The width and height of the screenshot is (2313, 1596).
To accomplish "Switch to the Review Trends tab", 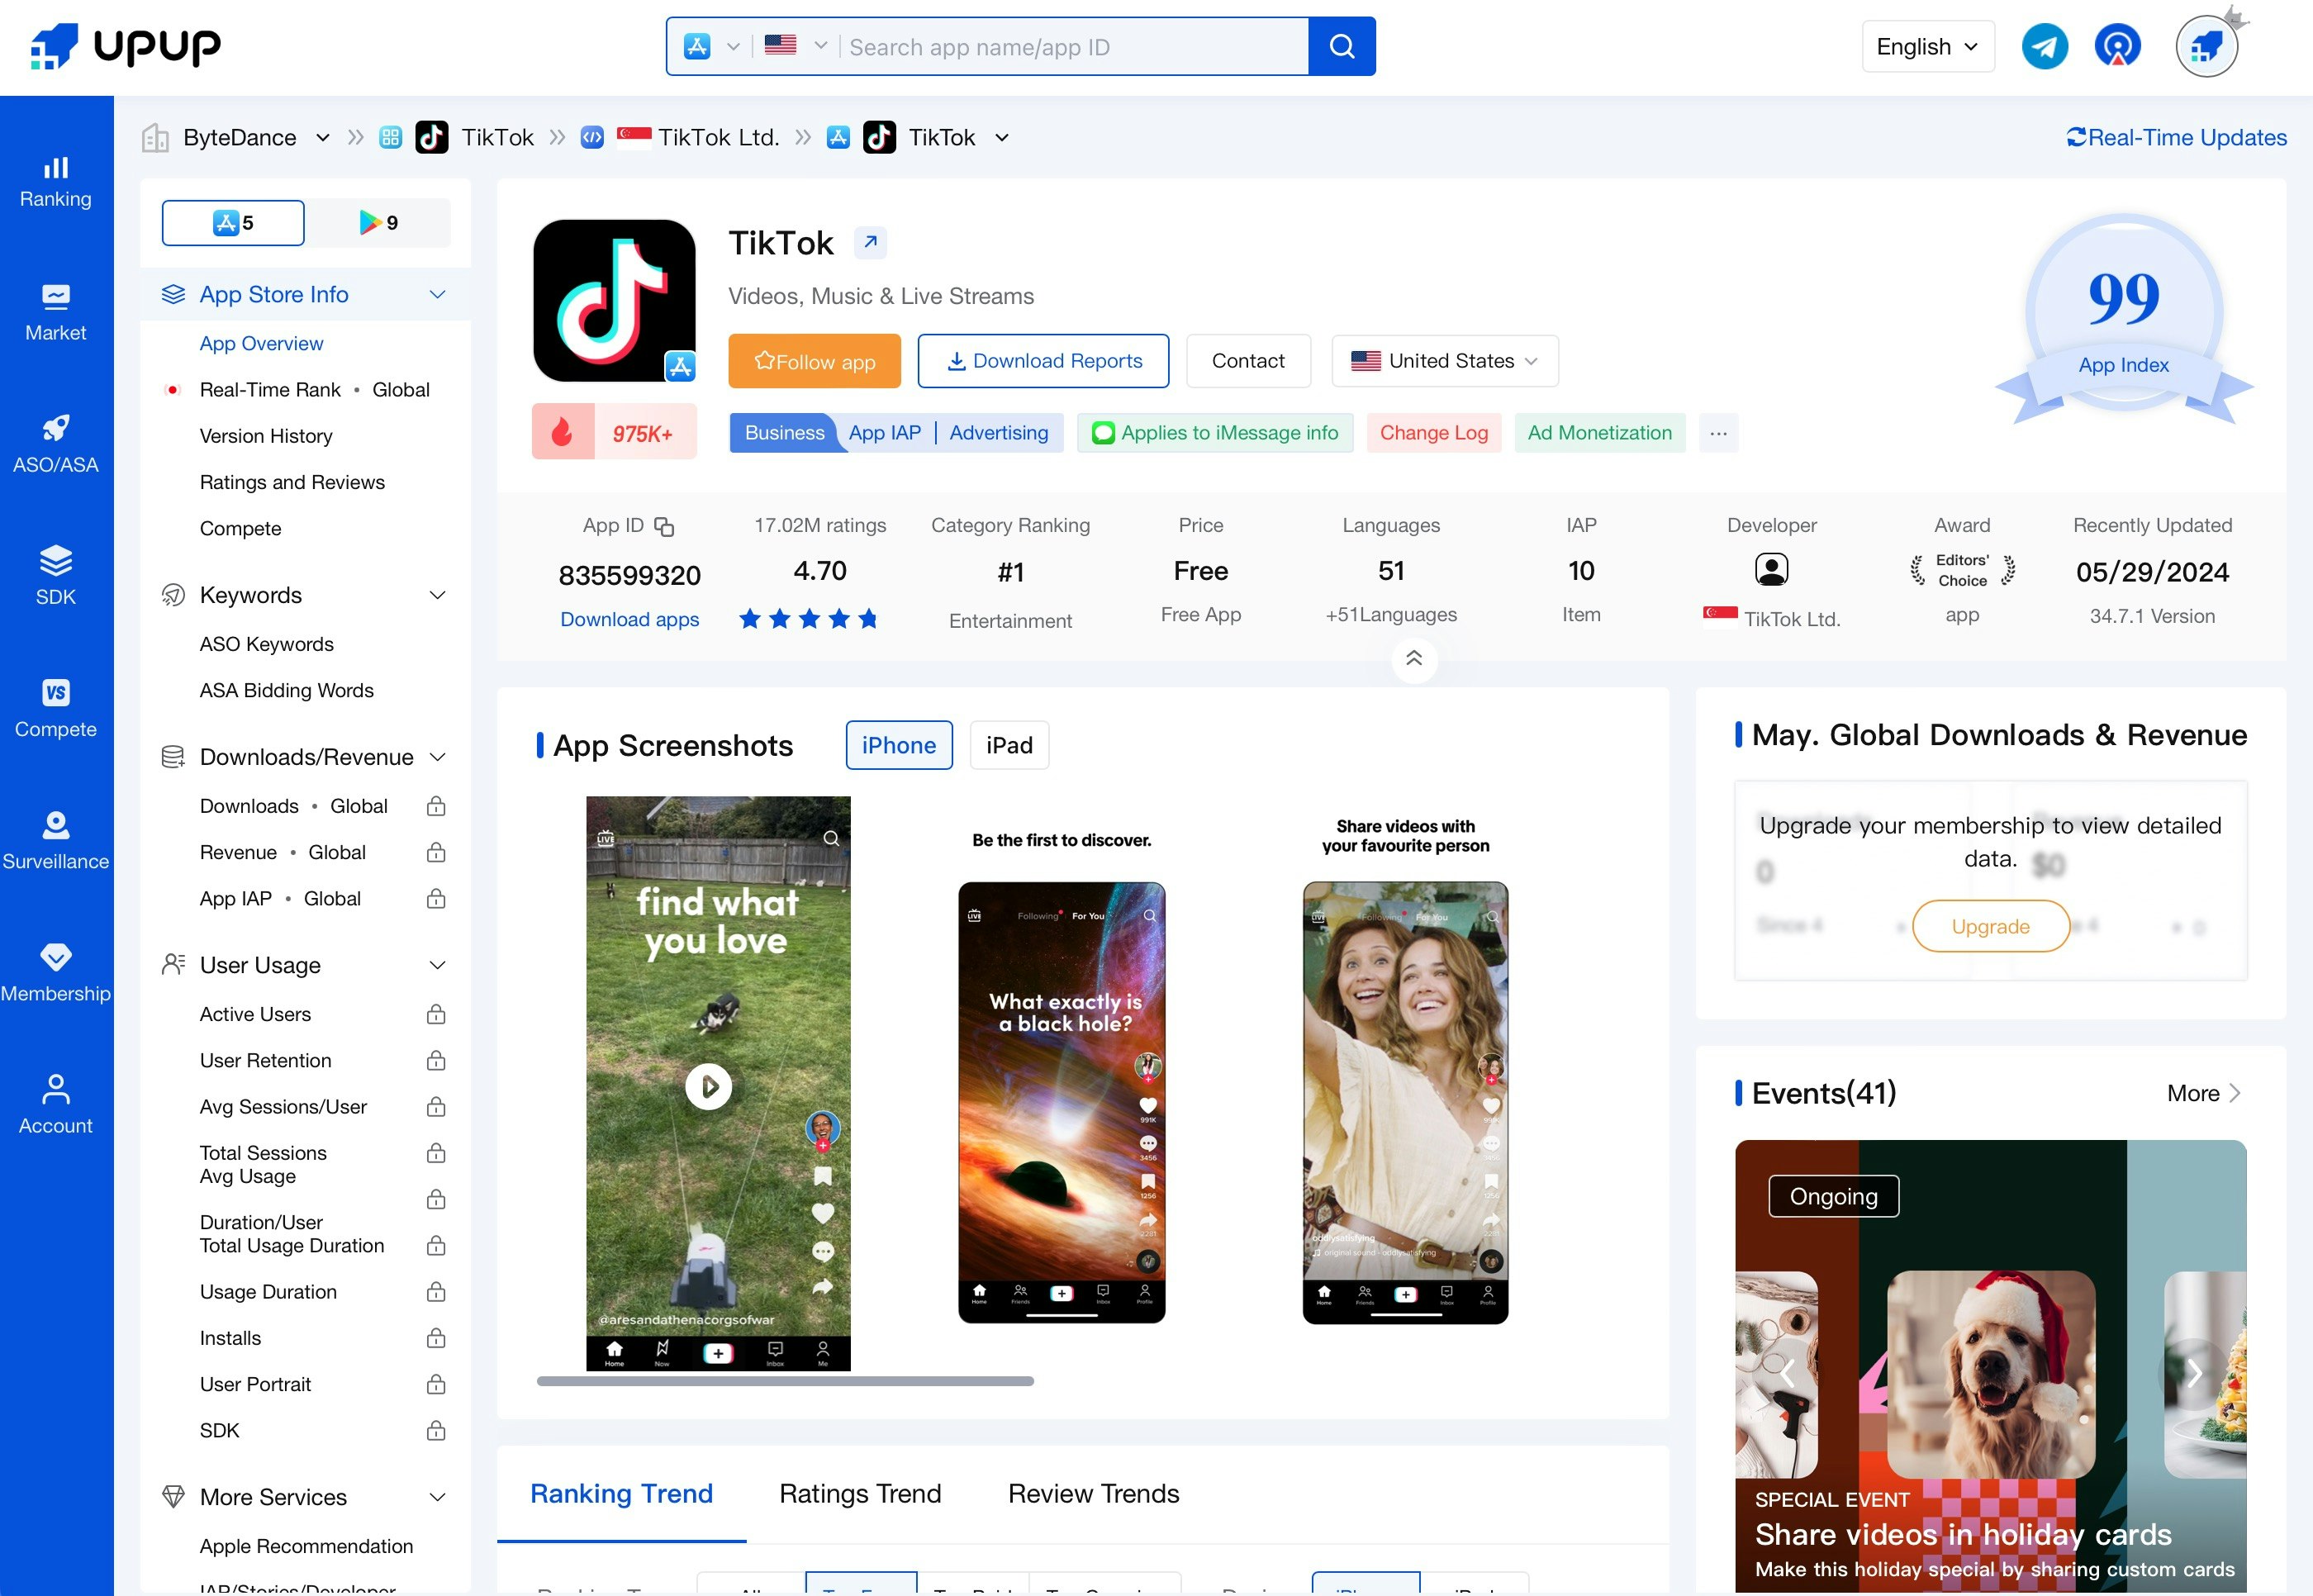I will pyautogui.click(x=1093, y=1493).
